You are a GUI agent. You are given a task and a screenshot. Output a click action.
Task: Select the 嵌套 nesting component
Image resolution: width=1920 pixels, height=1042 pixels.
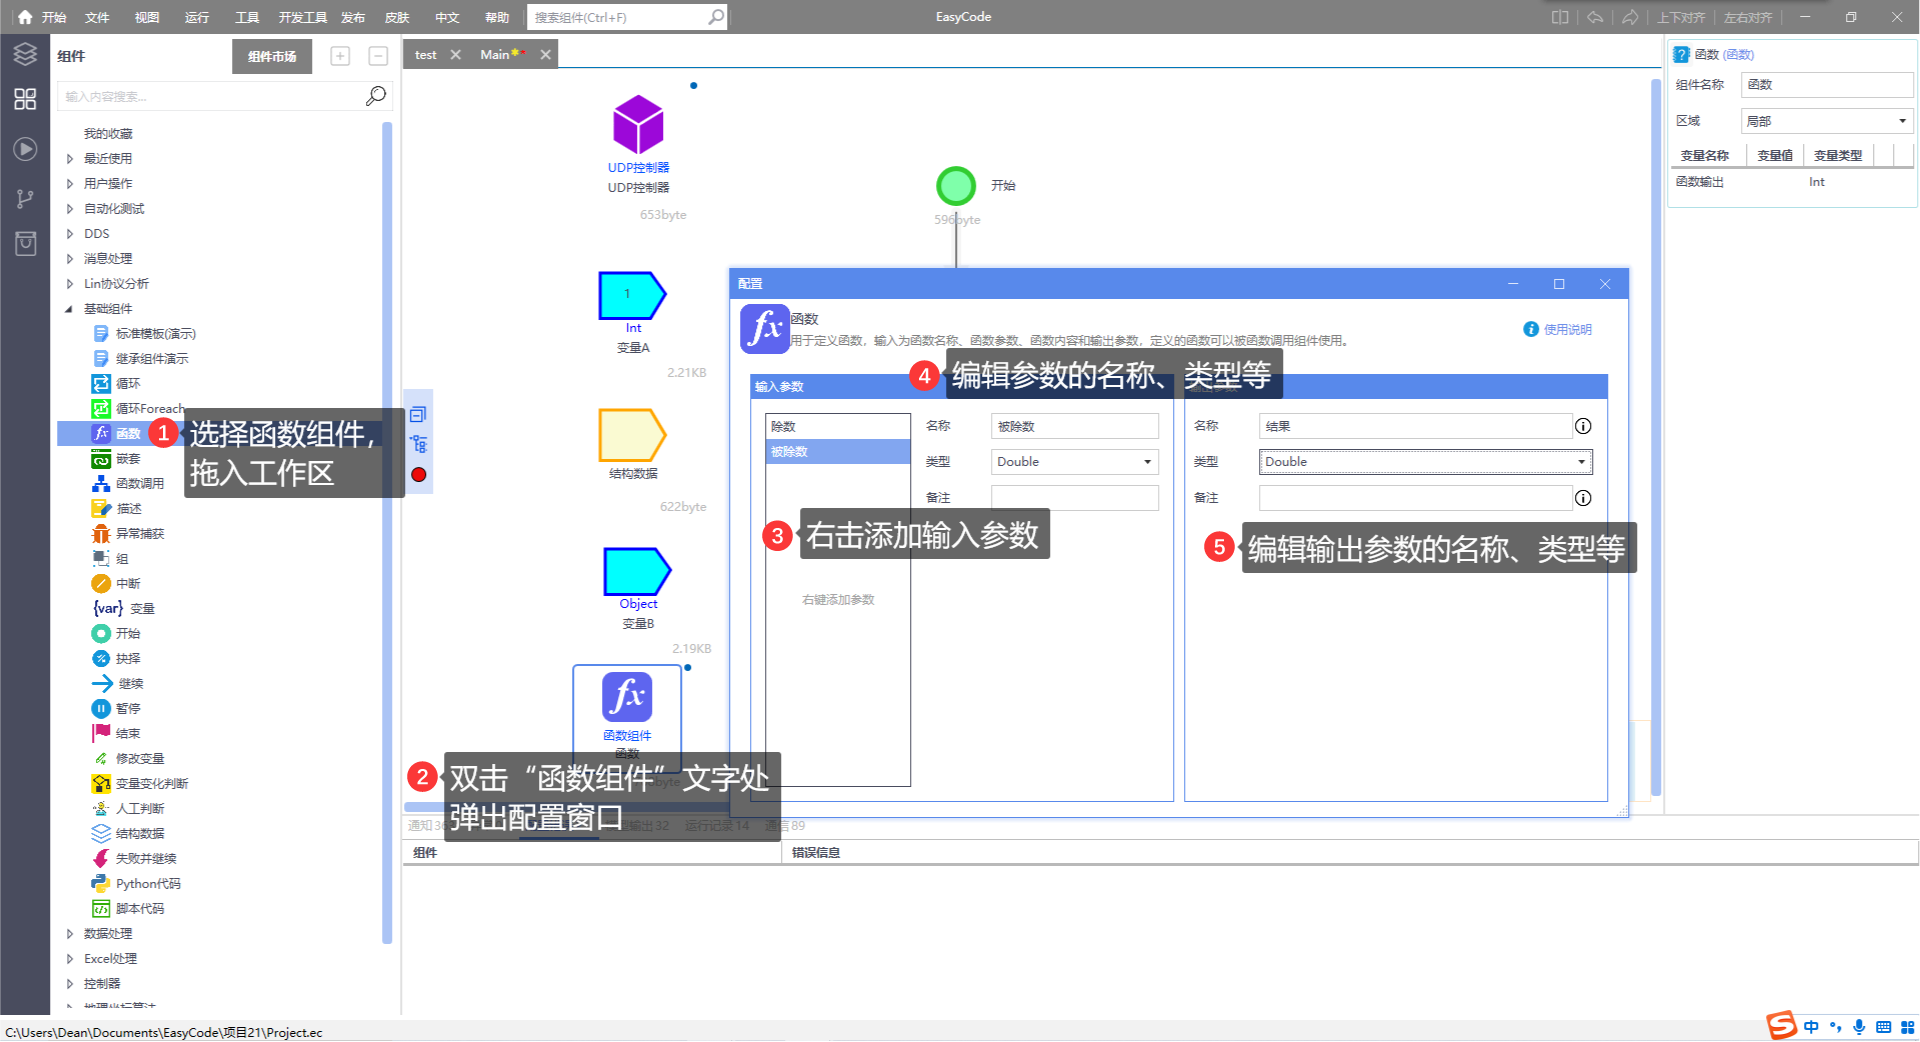[x=117, y=458]
